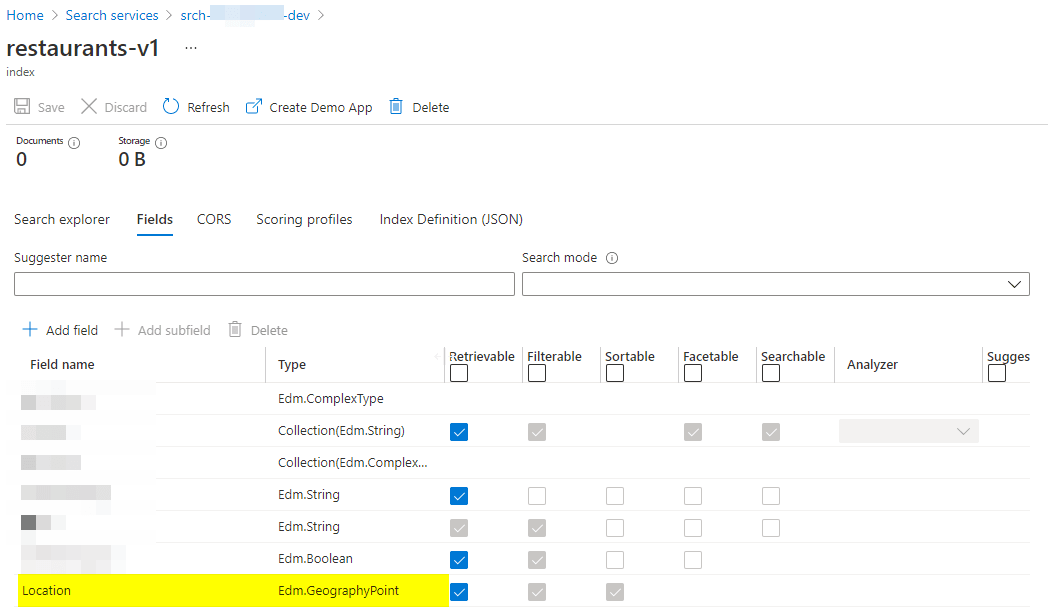Navigate to Home via breadcrumb
Screen dimensions: 1048x610
click(x=25, y=15)
